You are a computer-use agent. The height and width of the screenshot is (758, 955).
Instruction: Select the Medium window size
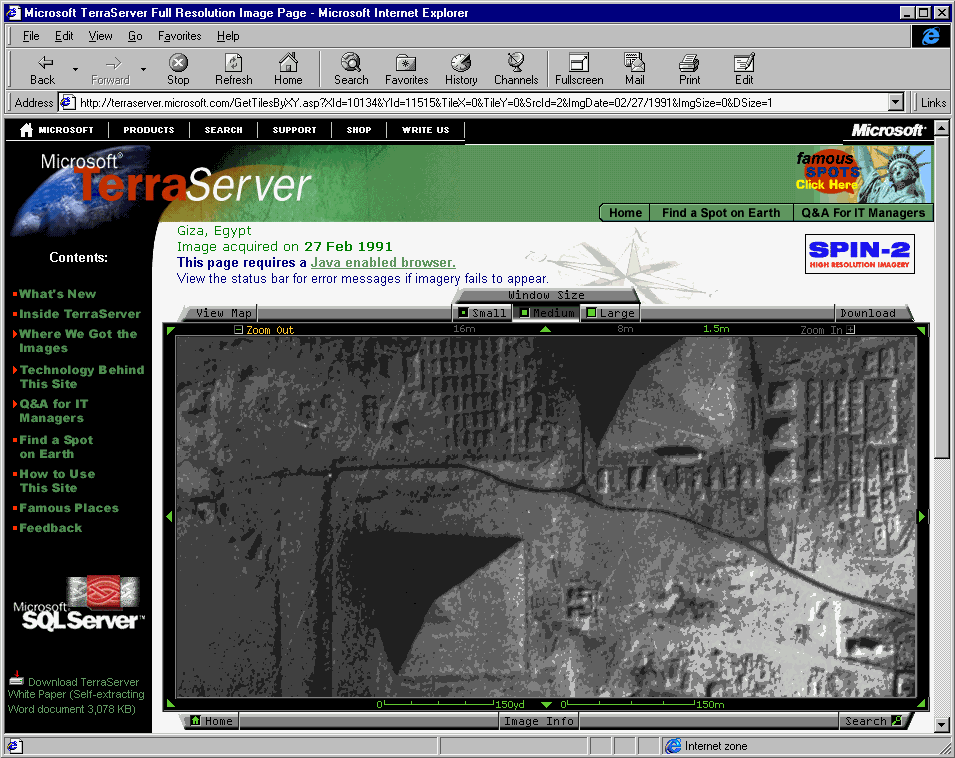[x=547, y=313]
